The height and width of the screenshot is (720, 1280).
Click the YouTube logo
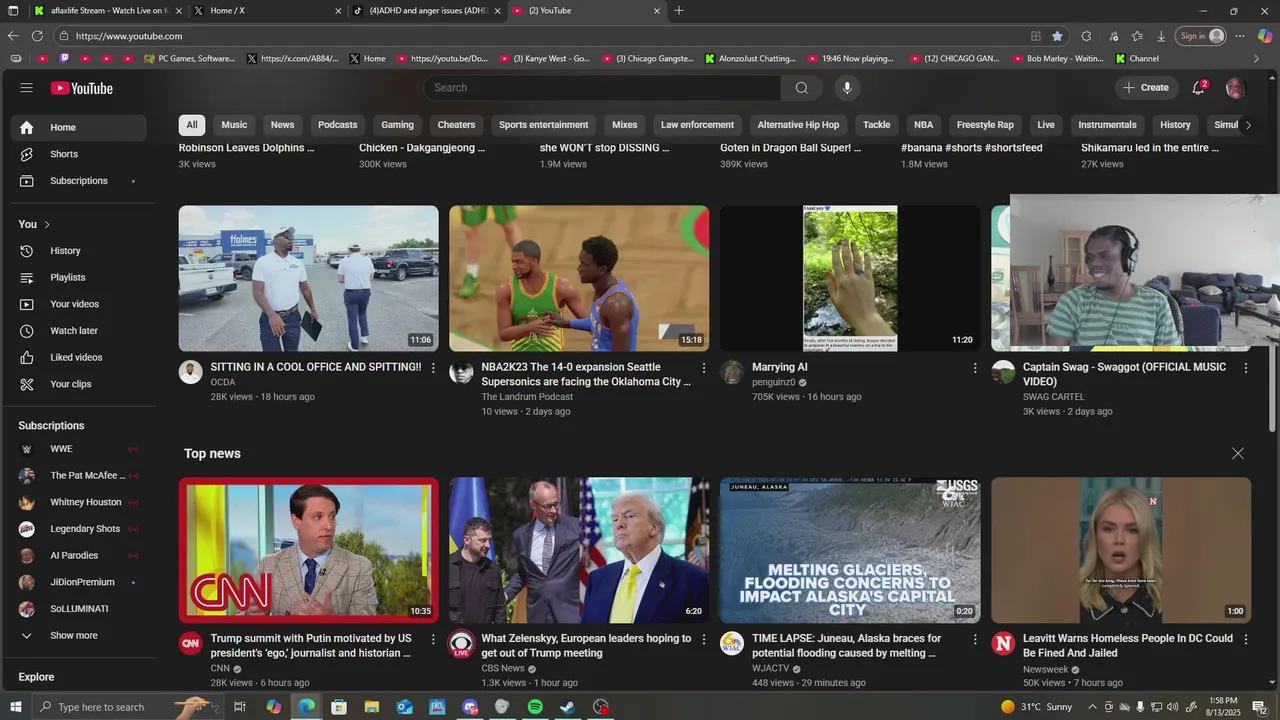pos(82,88)
